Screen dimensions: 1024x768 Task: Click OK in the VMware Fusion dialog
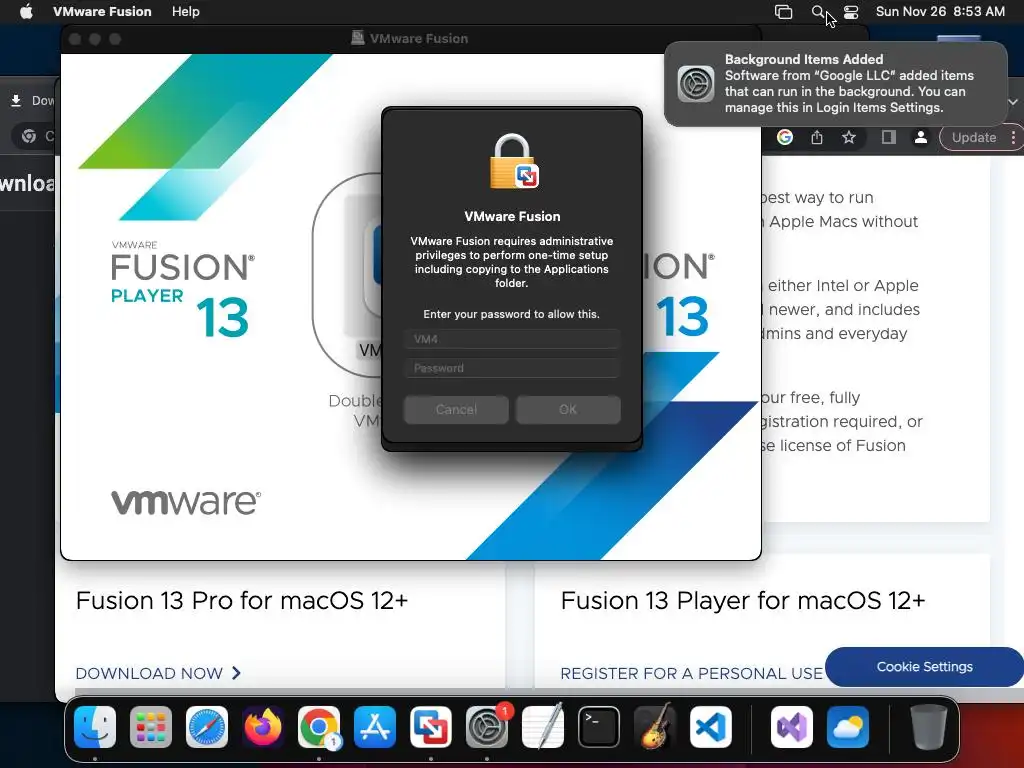(568, 409)
